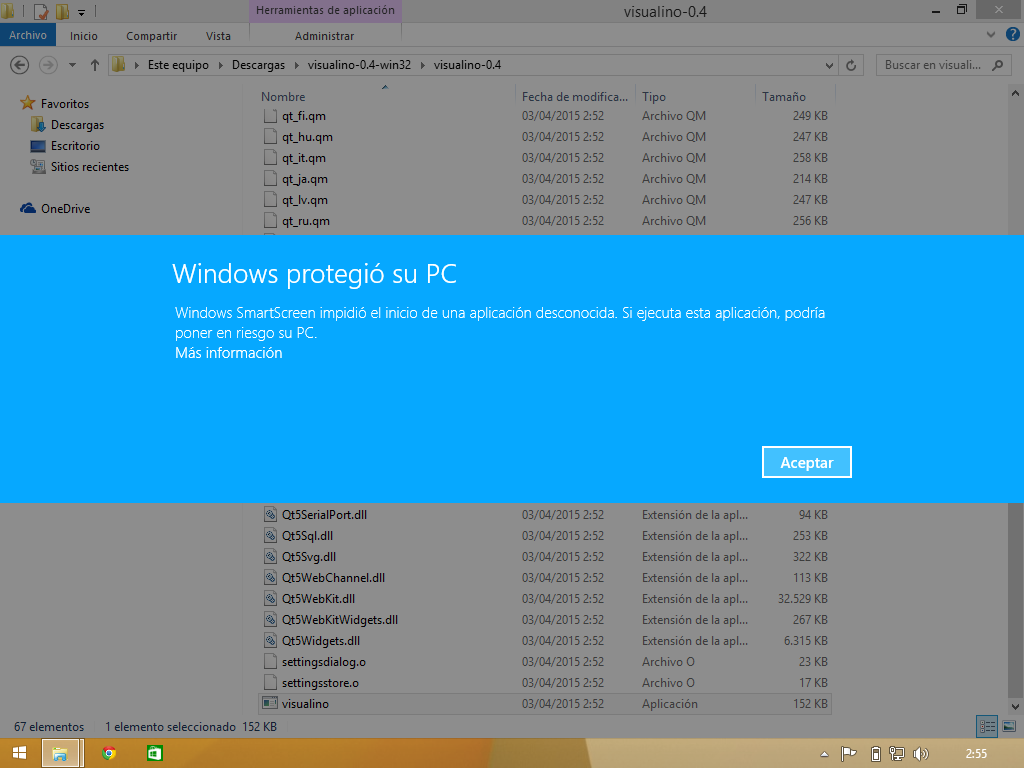1024x768 pixels.
Task: Switch to the Vista ribbon tab
Action: [218, 36]
